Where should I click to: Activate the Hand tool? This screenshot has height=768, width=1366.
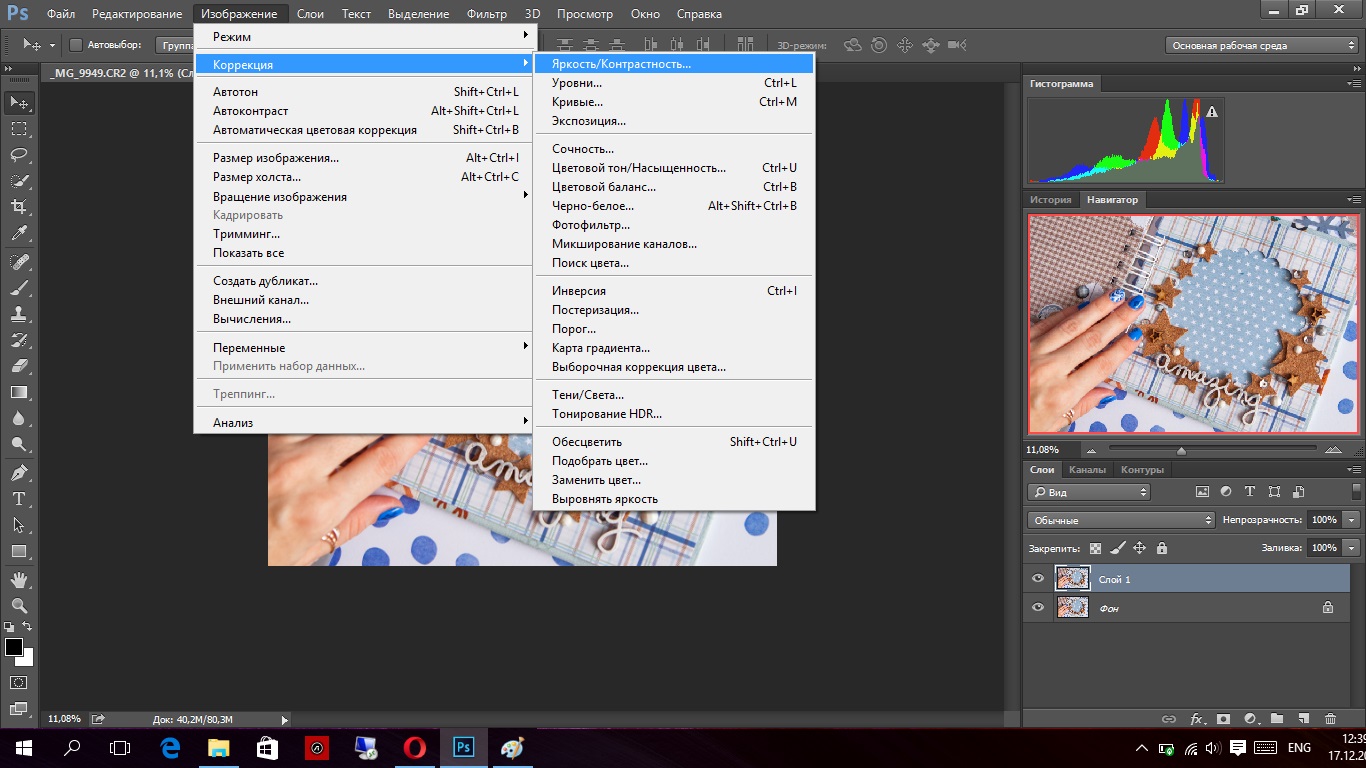click(18, 579)
